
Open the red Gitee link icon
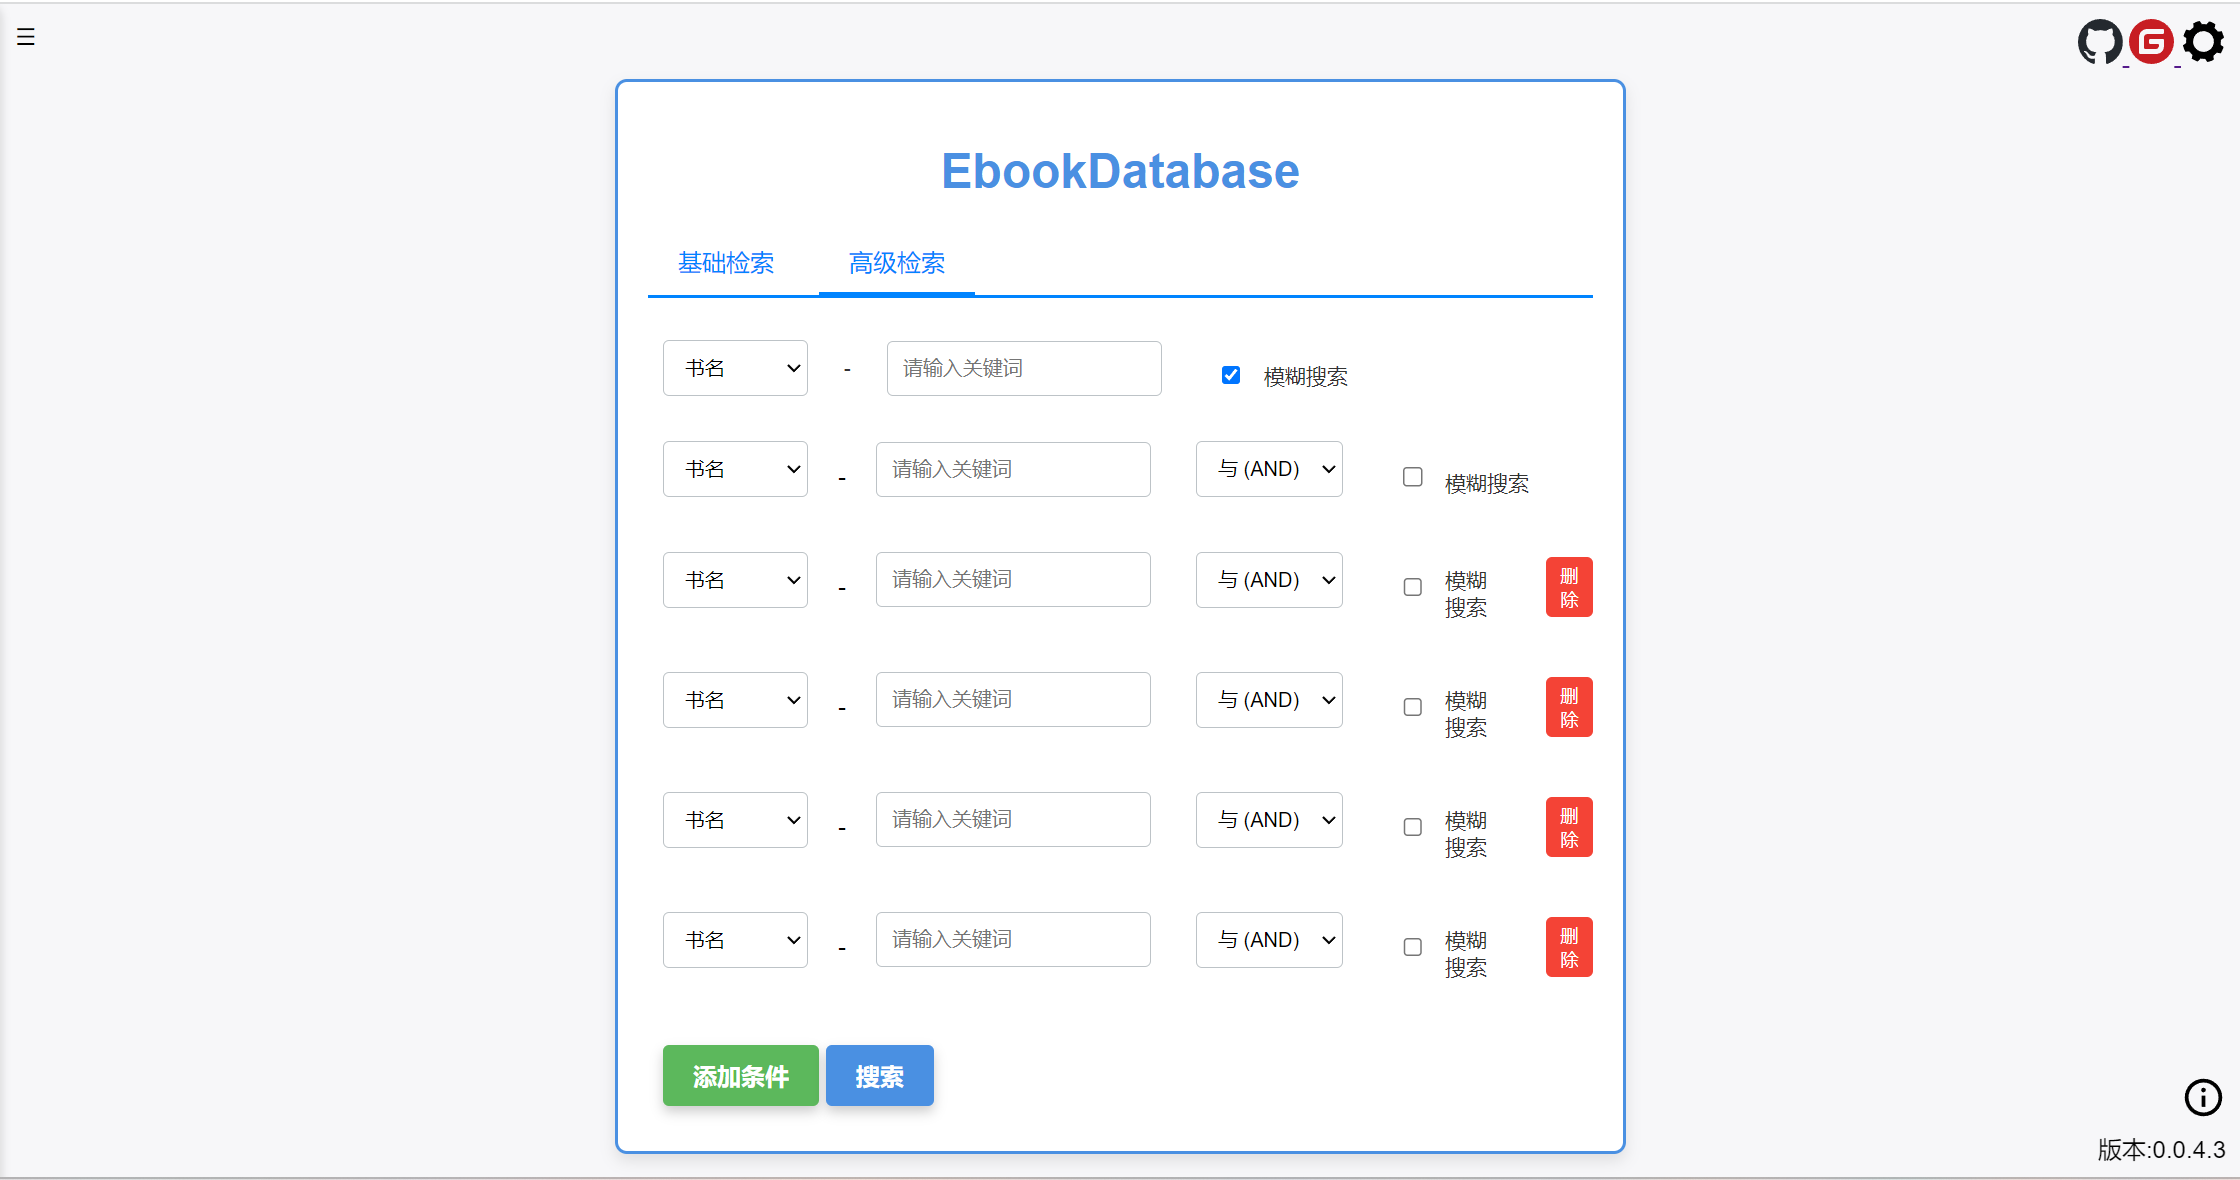(x=2151, y=42)
